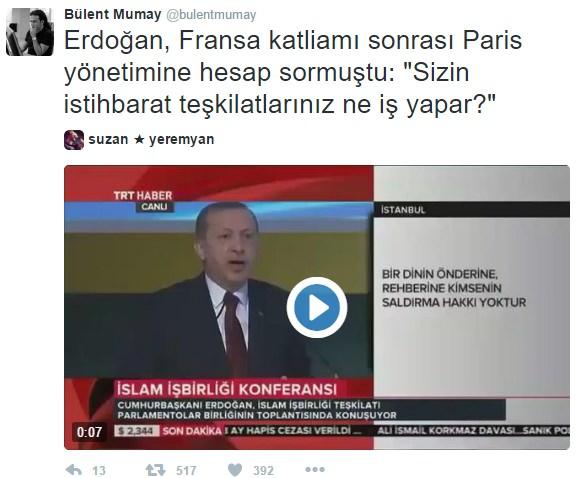Like the tweet with heart icon
The height and width of the screenshot is (478, 580).
click(235, 470)
